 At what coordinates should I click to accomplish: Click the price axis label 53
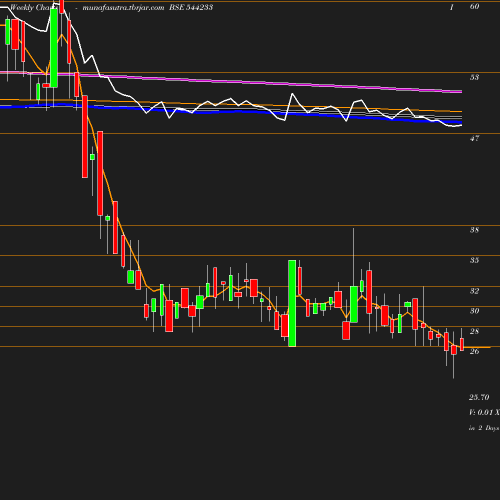click(474, 77)
